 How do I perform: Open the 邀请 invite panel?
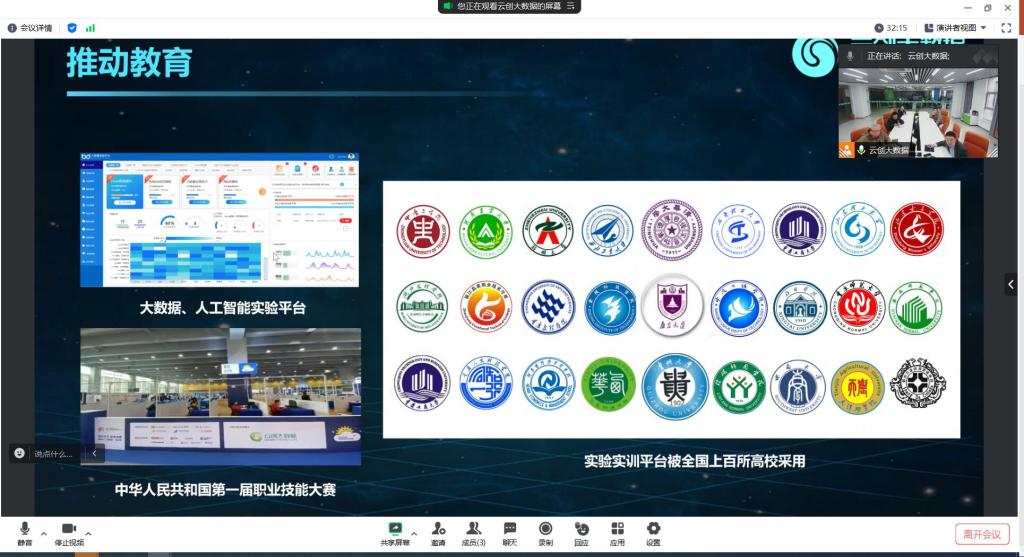coord(438,533)
